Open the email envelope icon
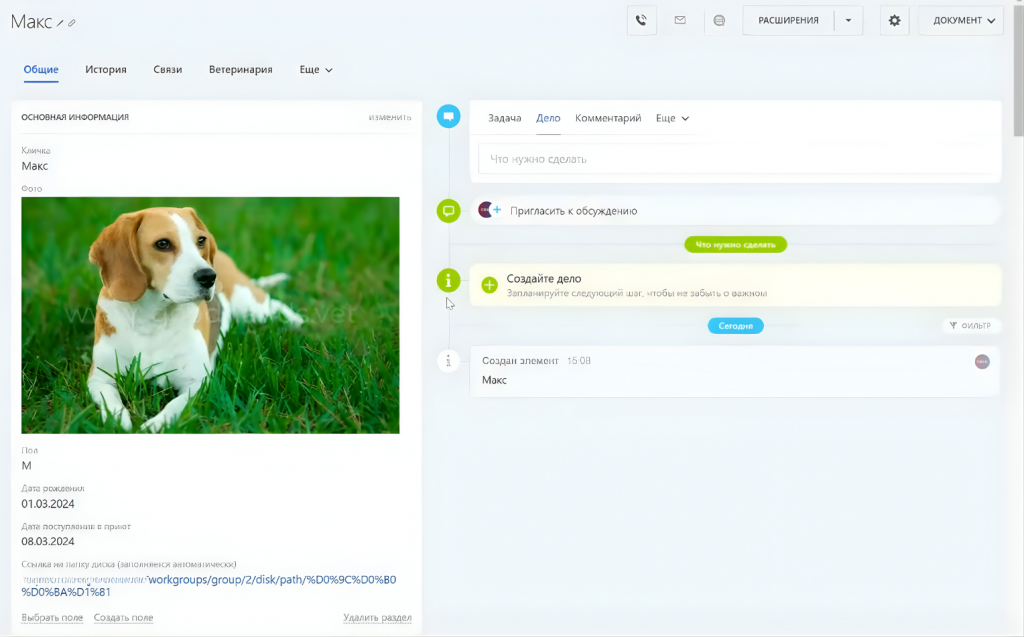 click(680, 20)
